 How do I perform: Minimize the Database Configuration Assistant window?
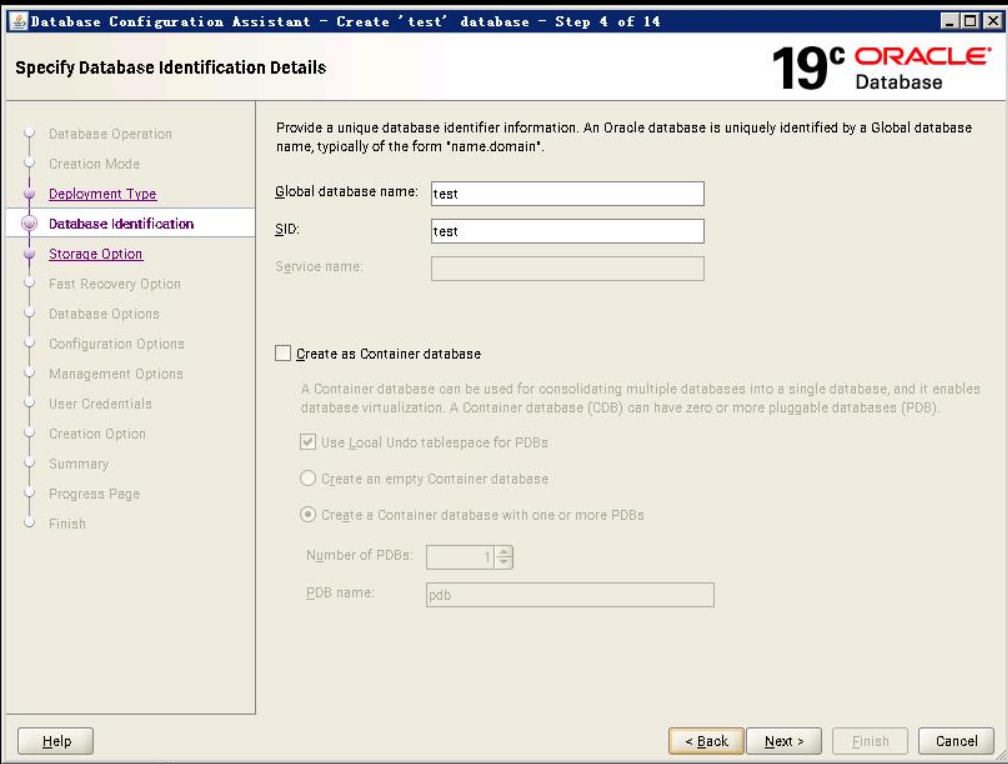coord(949,21)
